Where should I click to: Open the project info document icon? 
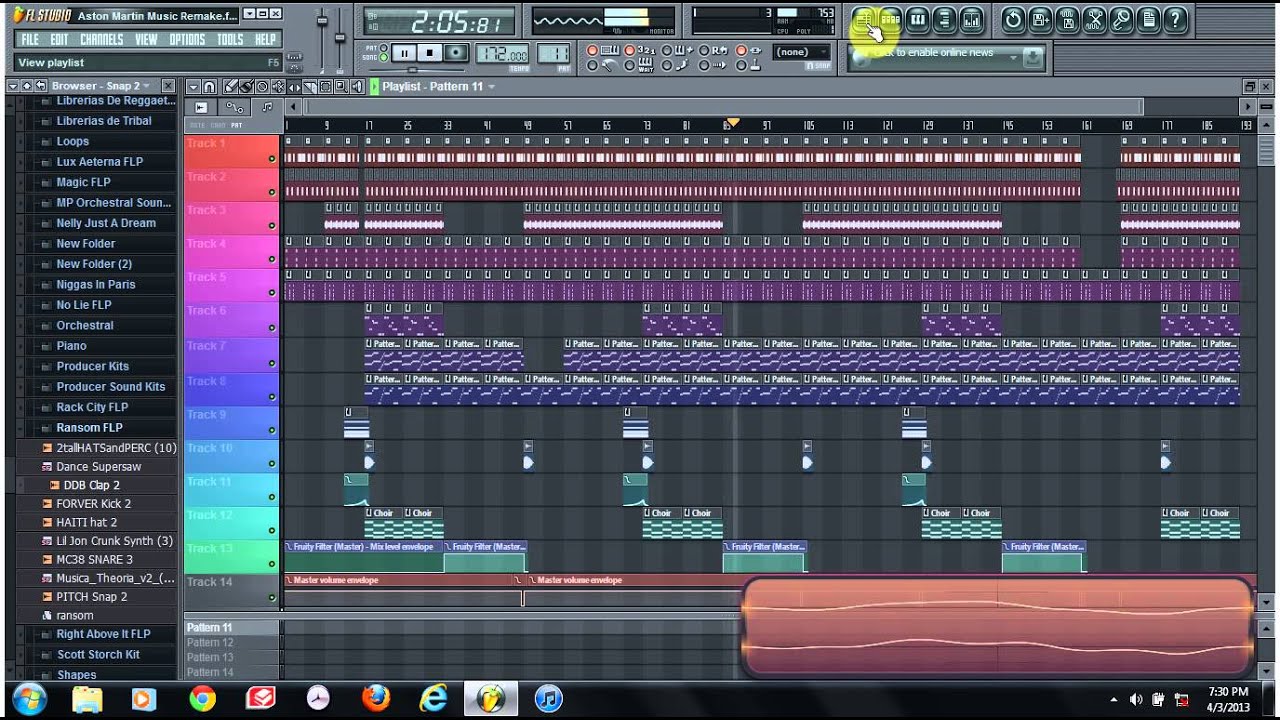point(1148,19)
